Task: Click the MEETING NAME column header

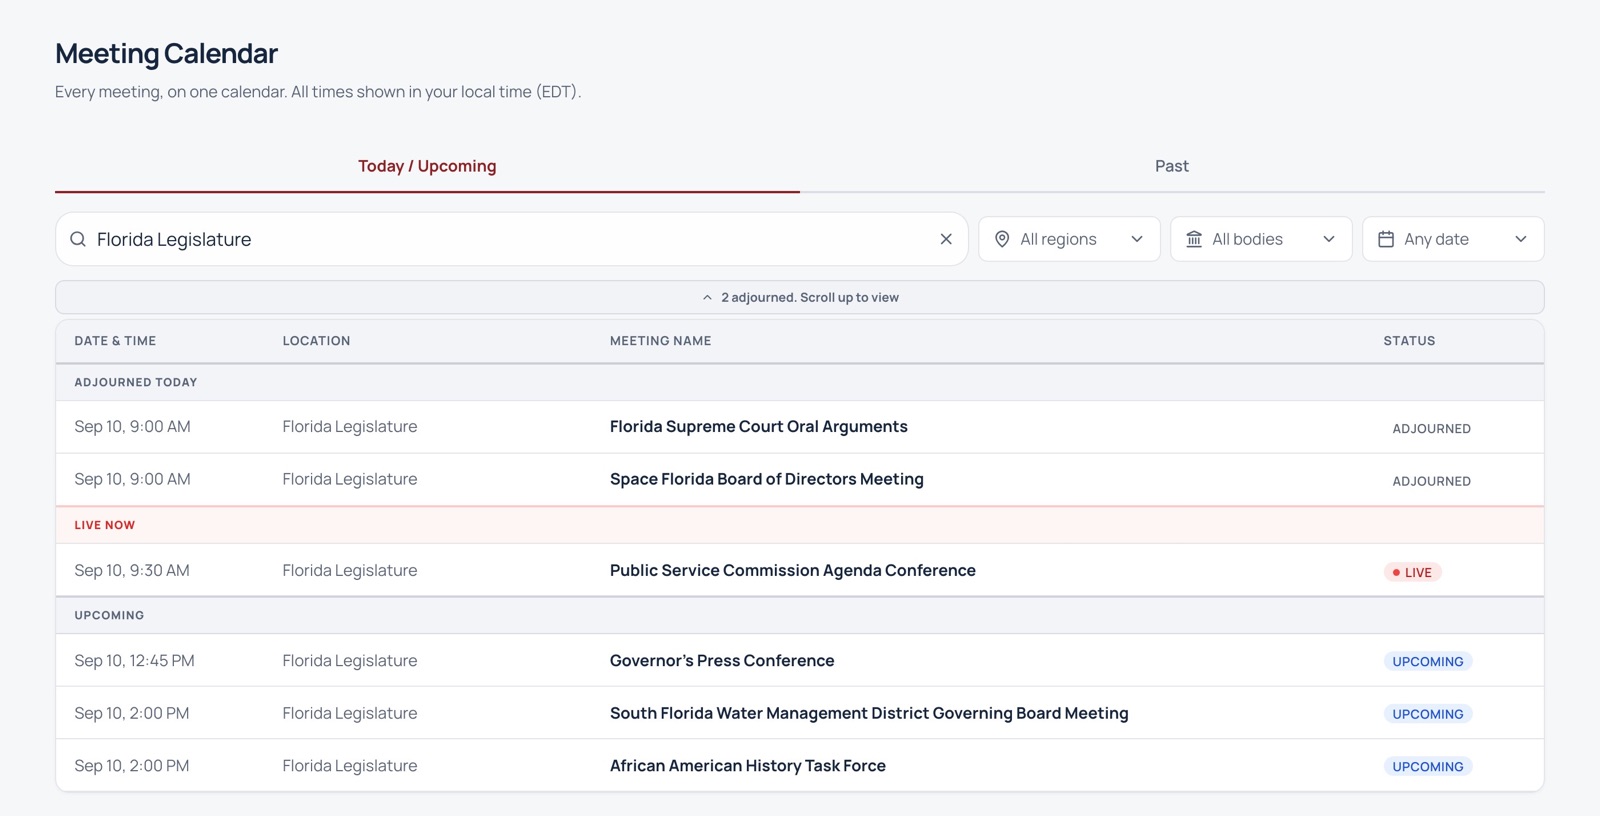Action: point(661,341)
